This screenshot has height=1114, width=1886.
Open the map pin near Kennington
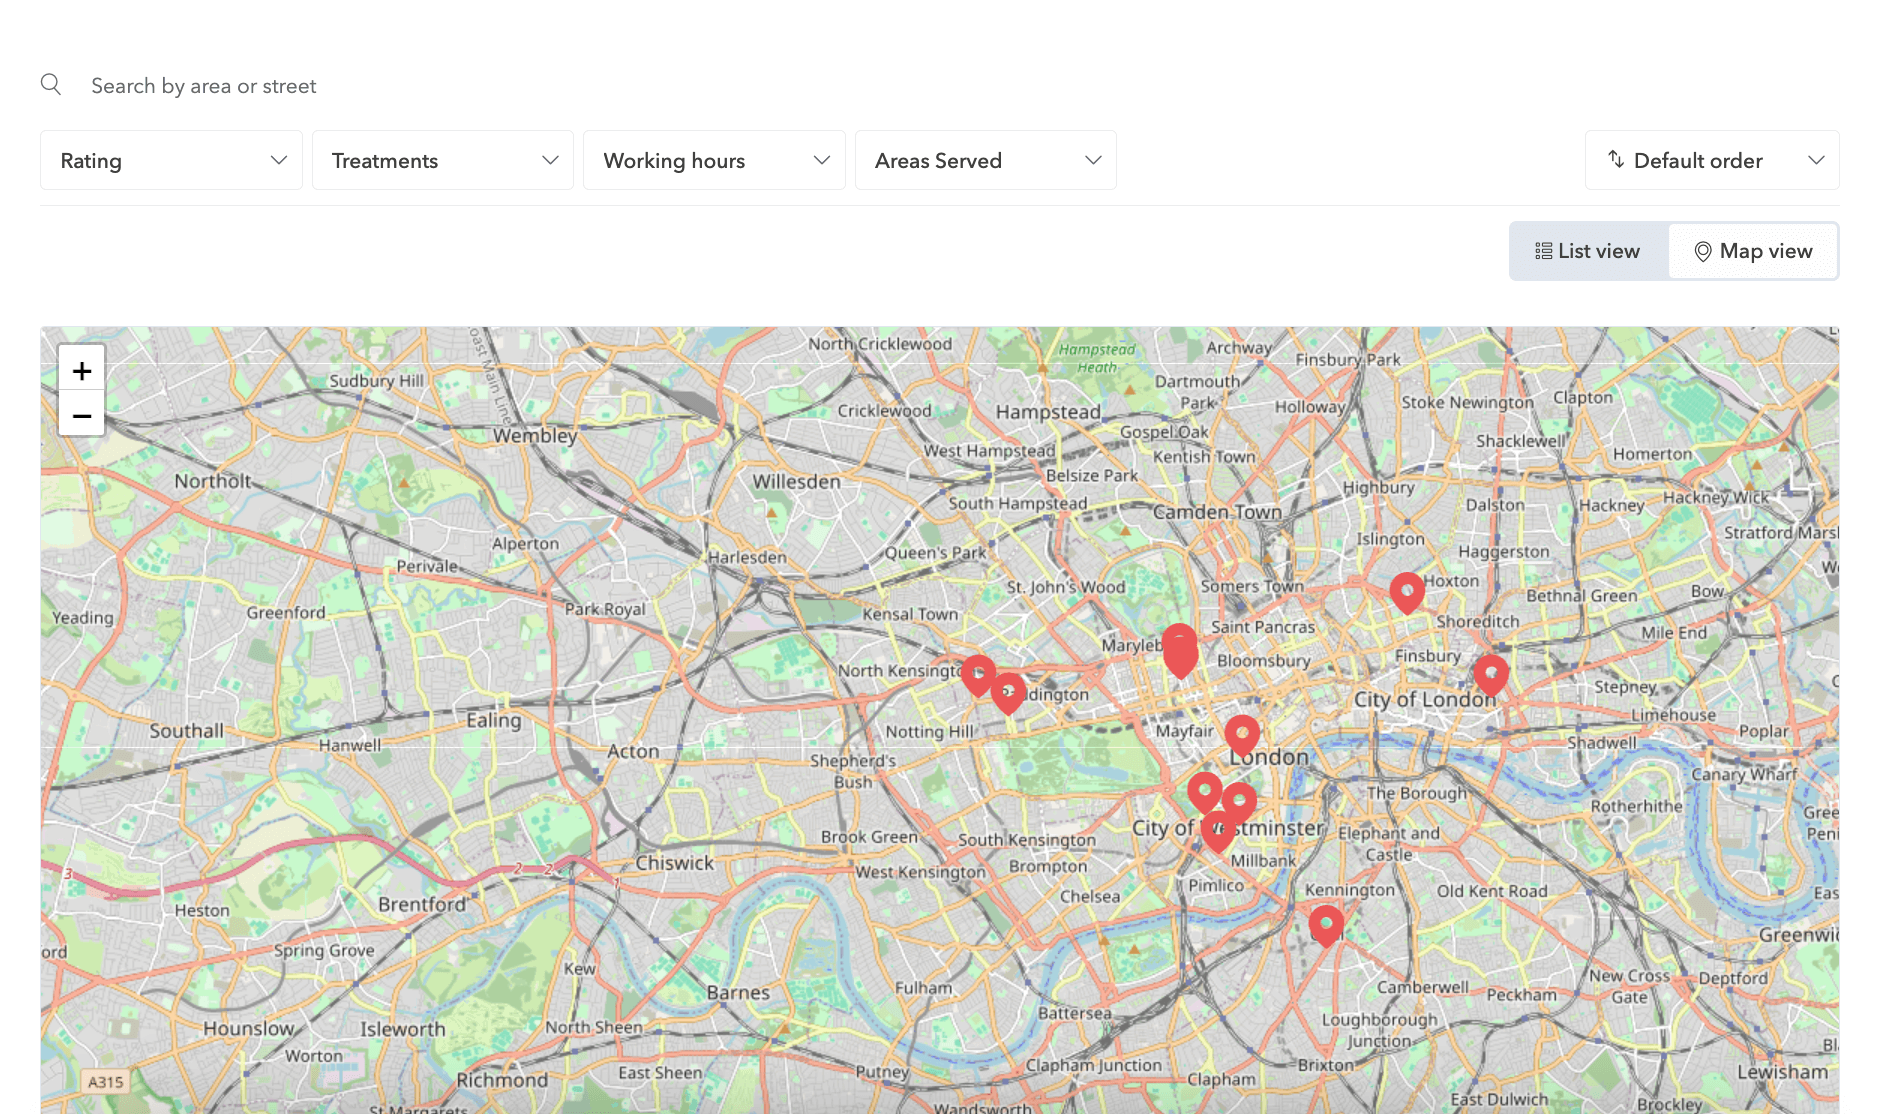tap(1326, 926)
